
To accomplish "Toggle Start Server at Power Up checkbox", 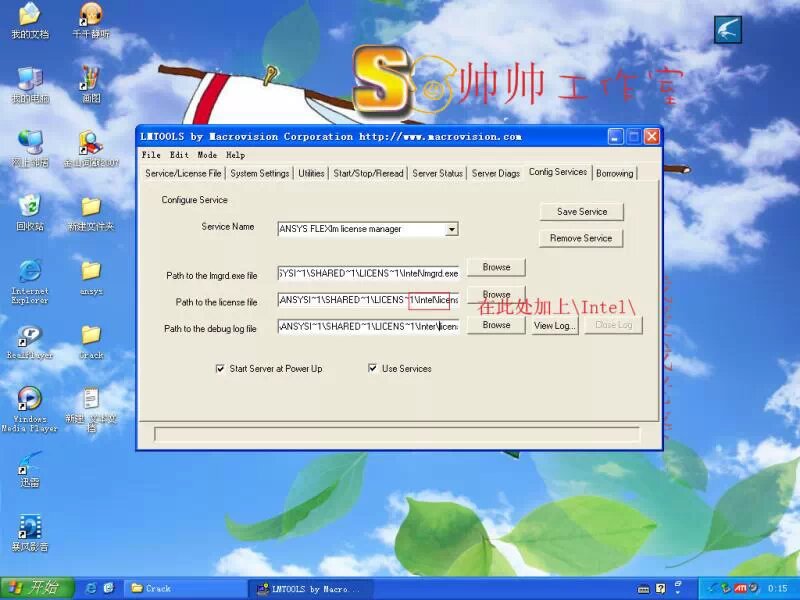I will 220,369.
